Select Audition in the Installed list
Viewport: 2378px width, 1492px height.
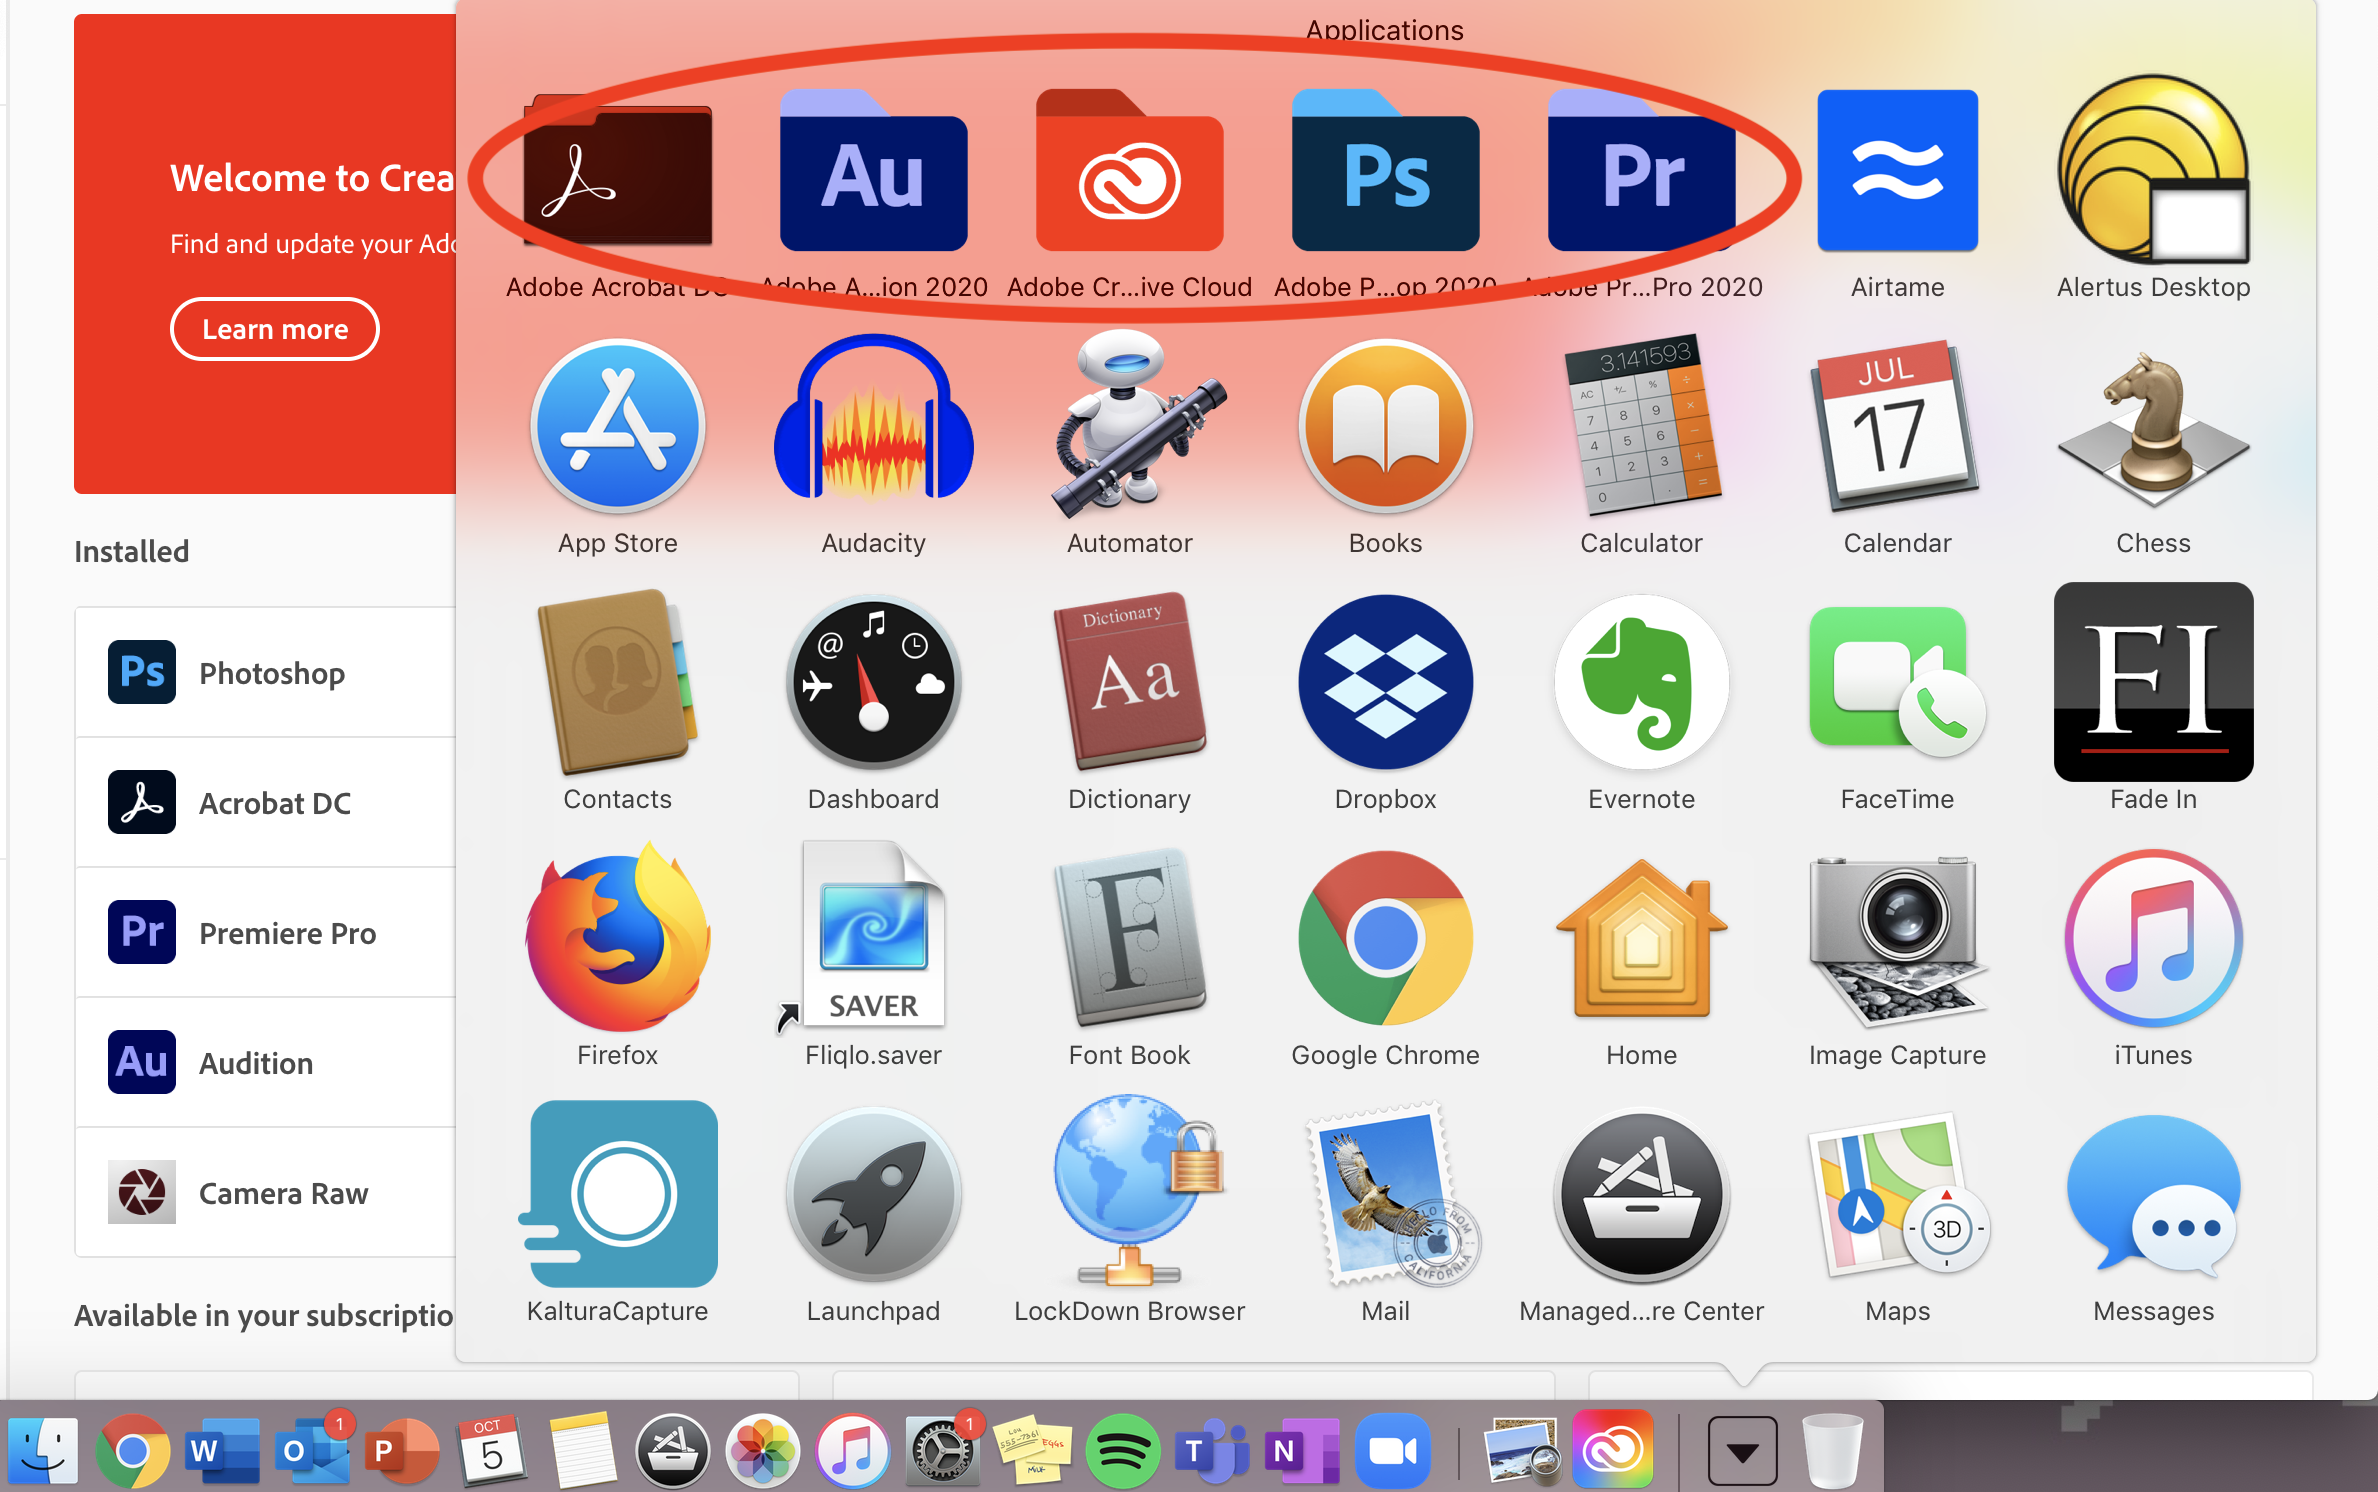click(x=255, y=1063)
